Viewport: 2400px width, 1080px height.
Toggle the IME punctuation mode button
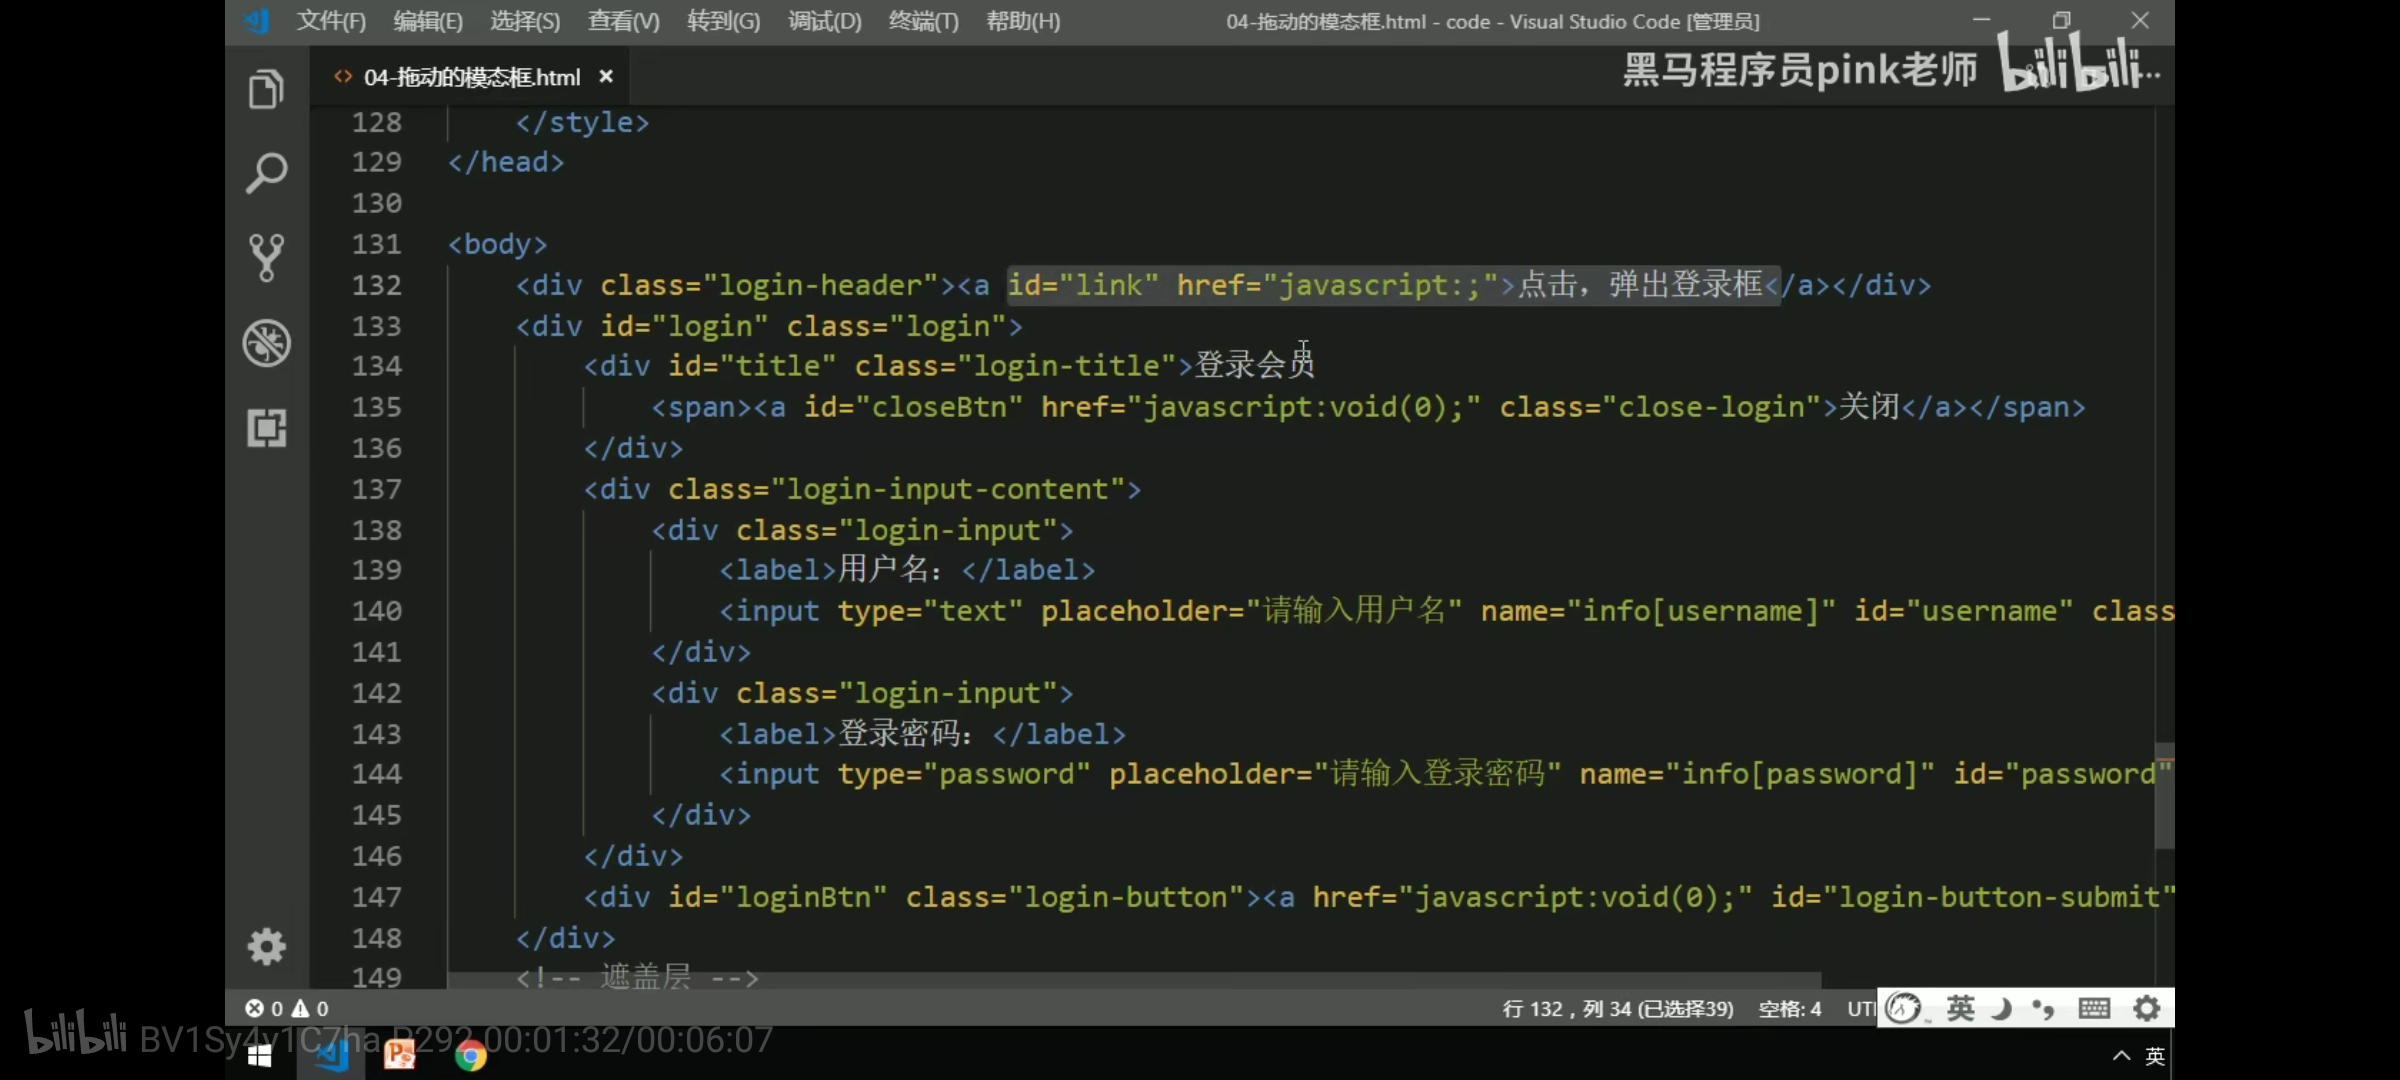click(2044, 1008)
